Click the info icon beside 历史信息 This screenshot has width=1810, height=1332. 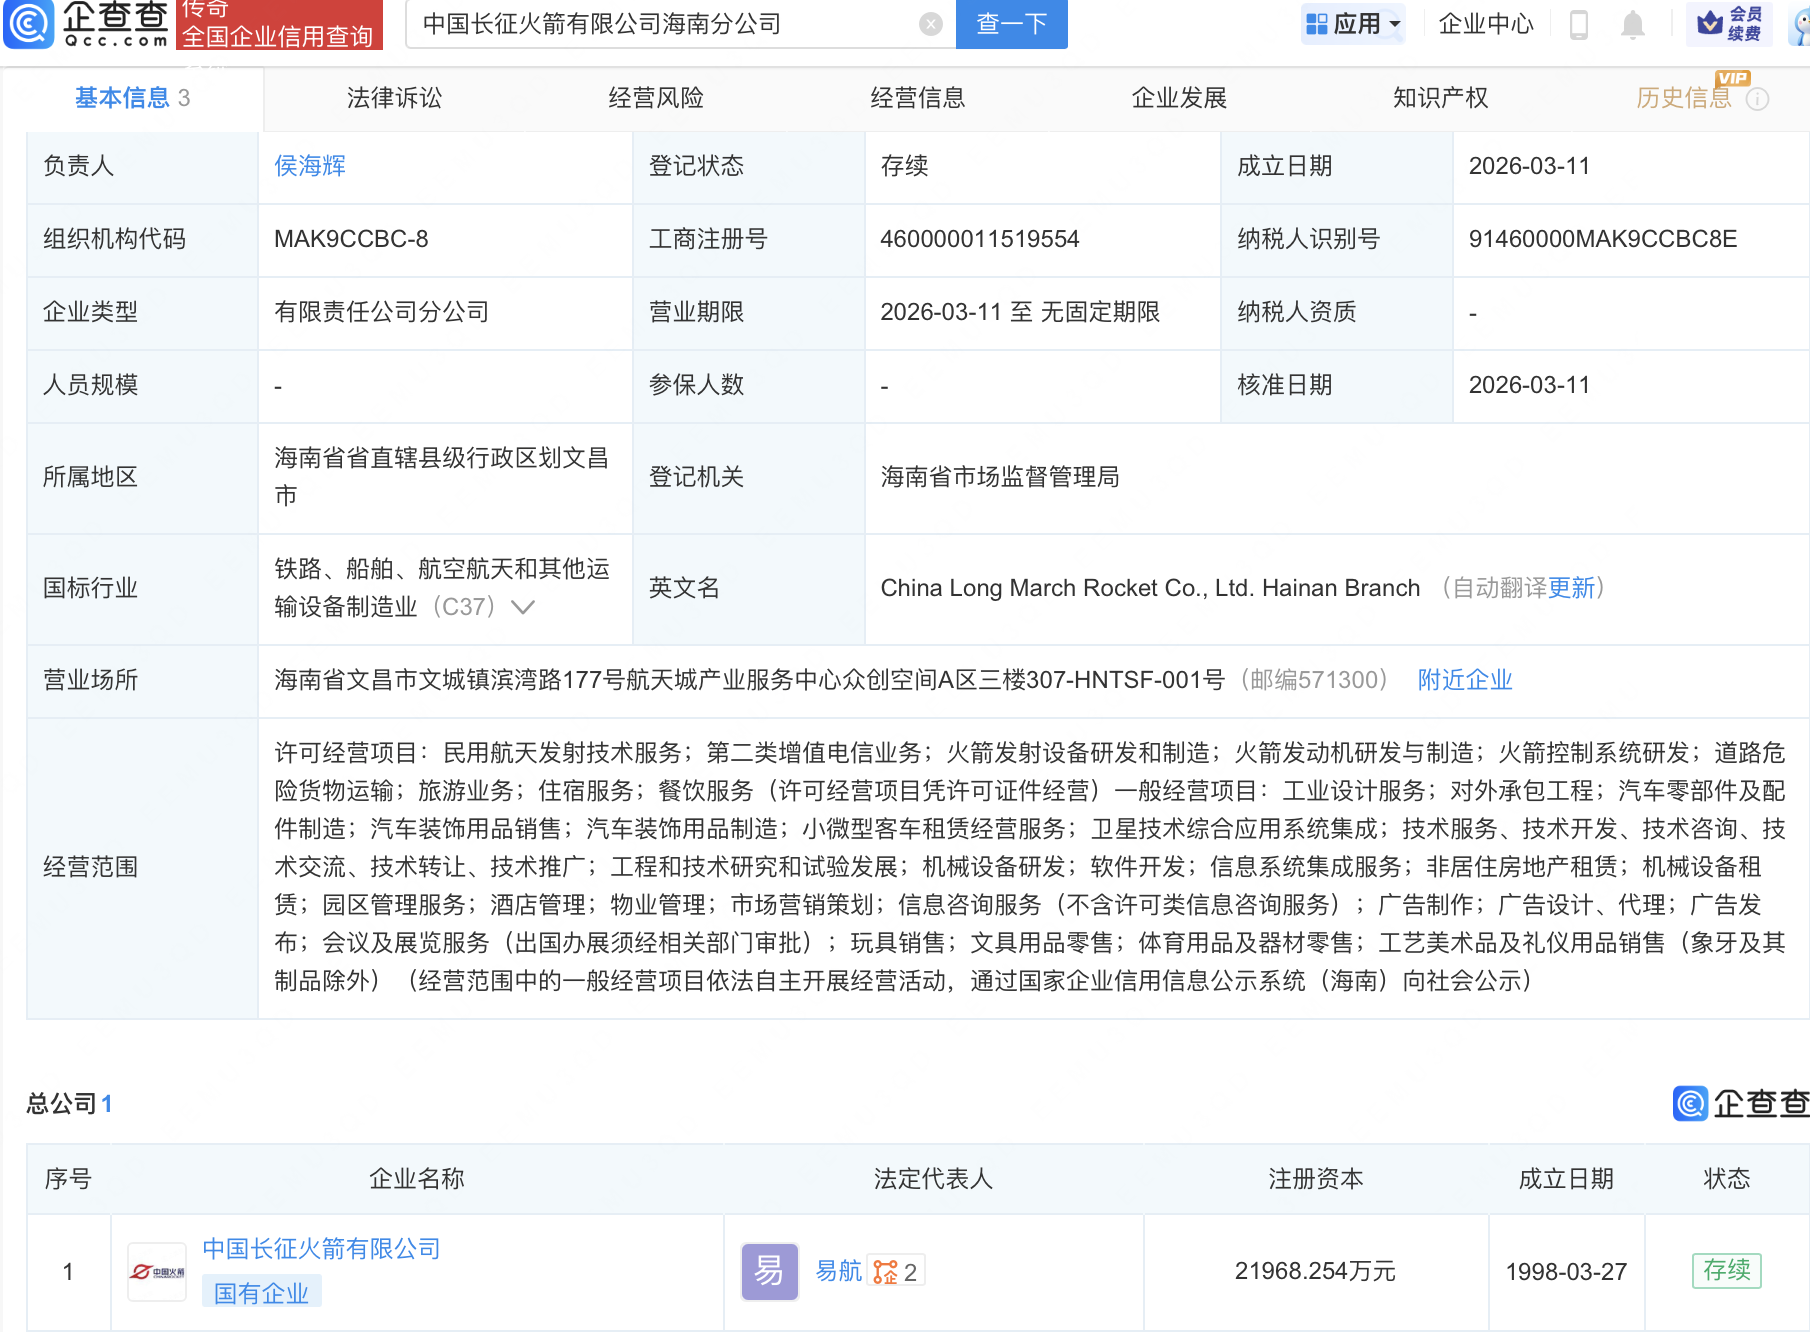point(1757,99)
